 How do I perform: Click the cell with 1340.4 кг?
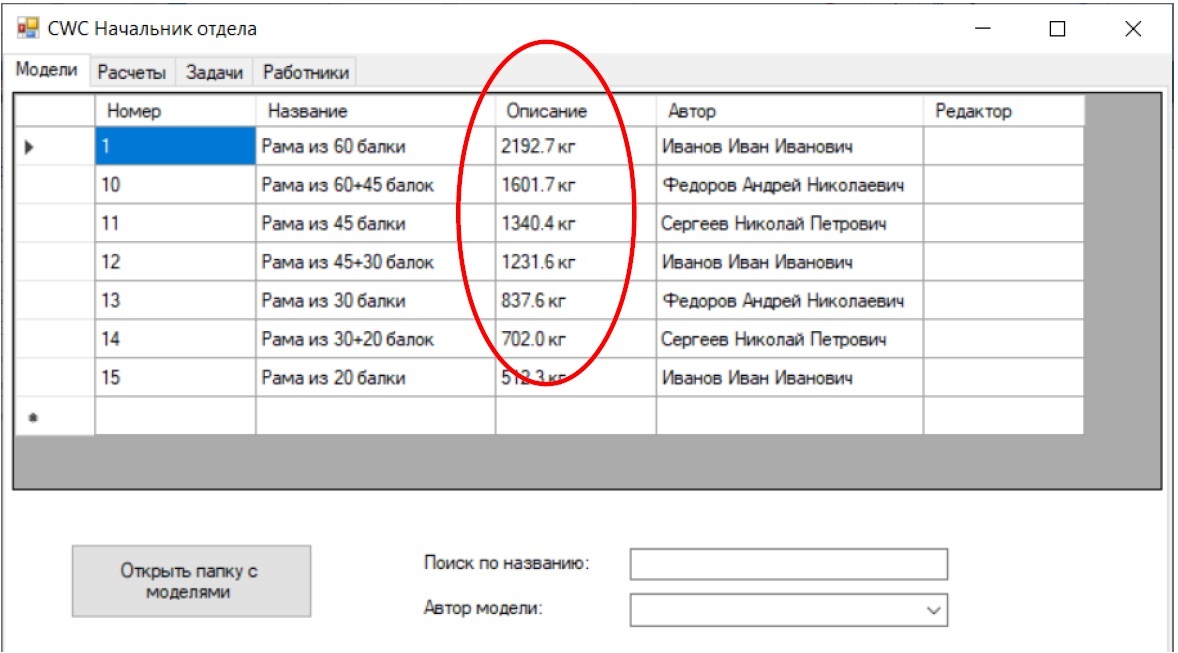click(x=575, y=224)
